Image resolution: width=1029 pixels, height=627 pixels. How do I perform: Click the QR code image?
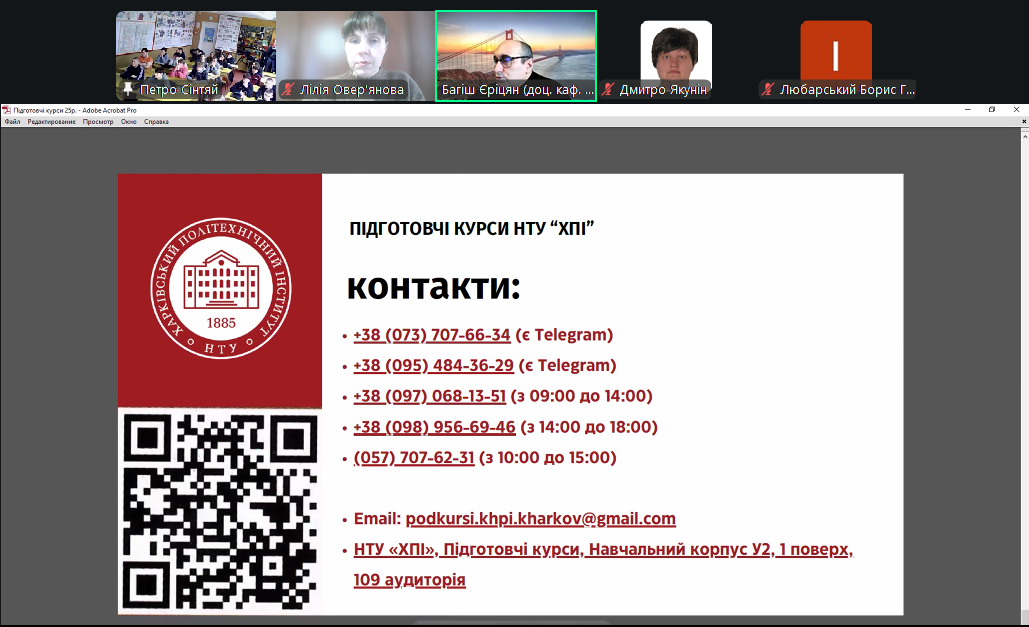coord(220,511)
